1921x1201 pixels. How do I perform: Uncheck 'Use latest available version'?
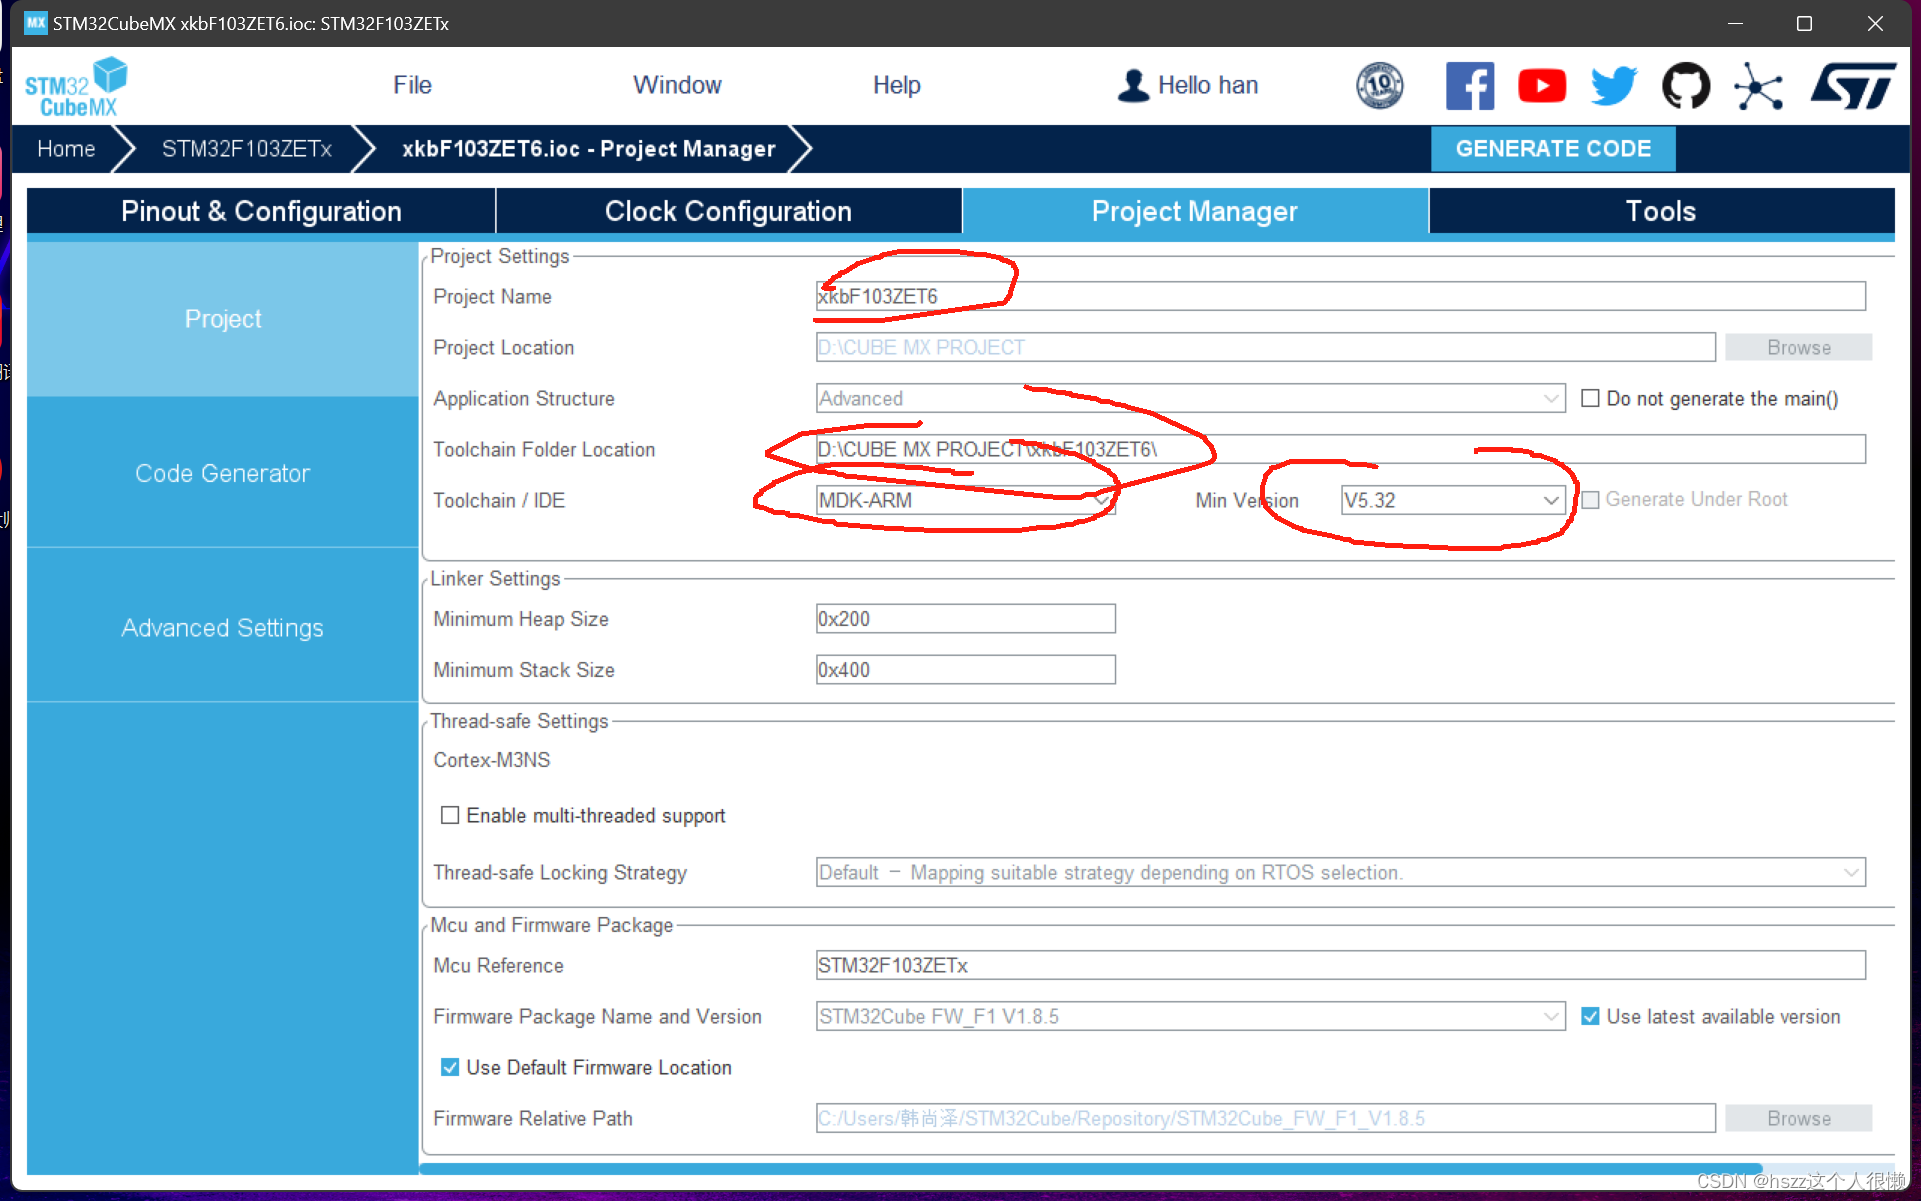pos(1590,1016)
